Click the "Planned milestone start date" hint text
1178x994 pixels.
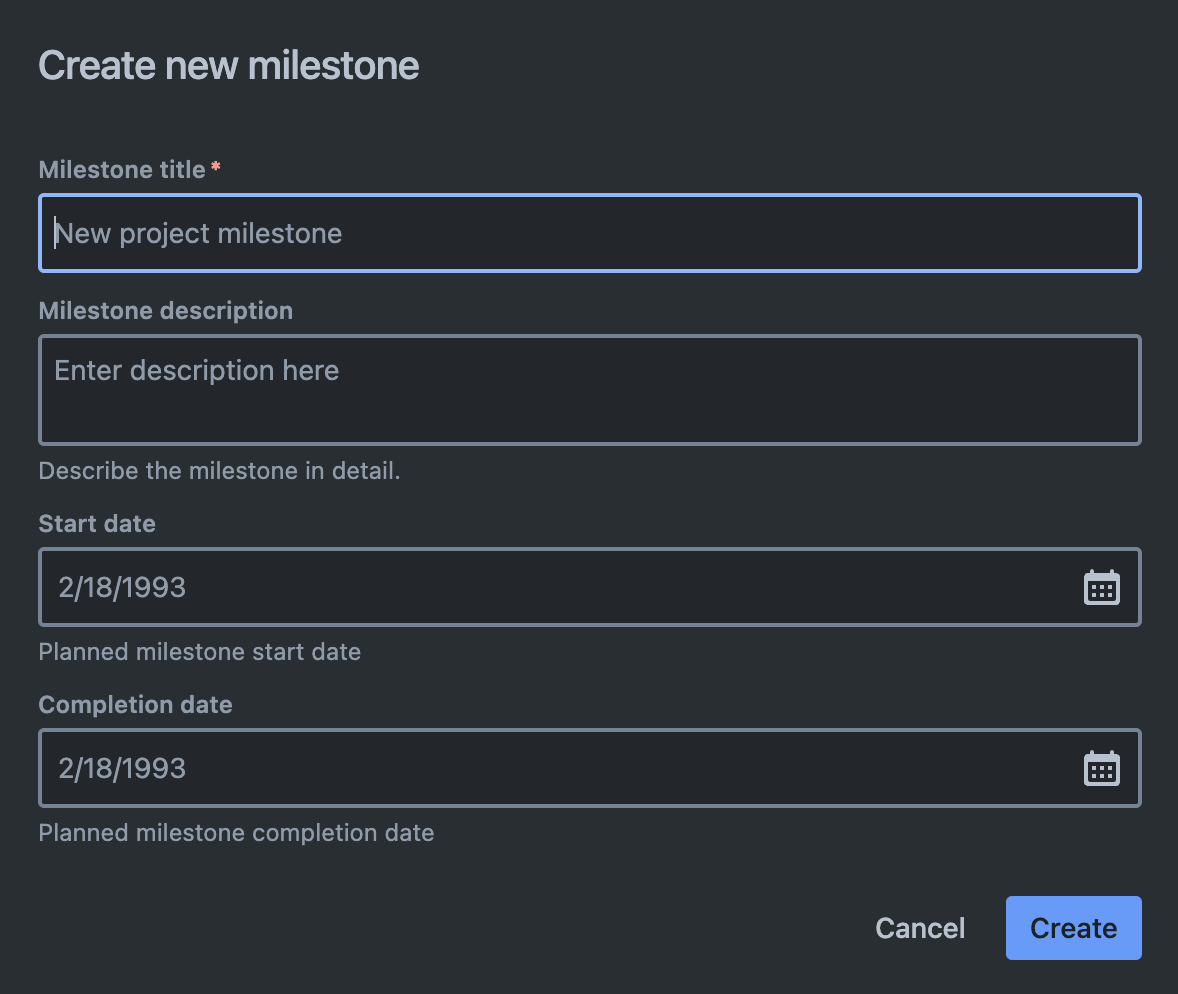(x=199, y=652)
